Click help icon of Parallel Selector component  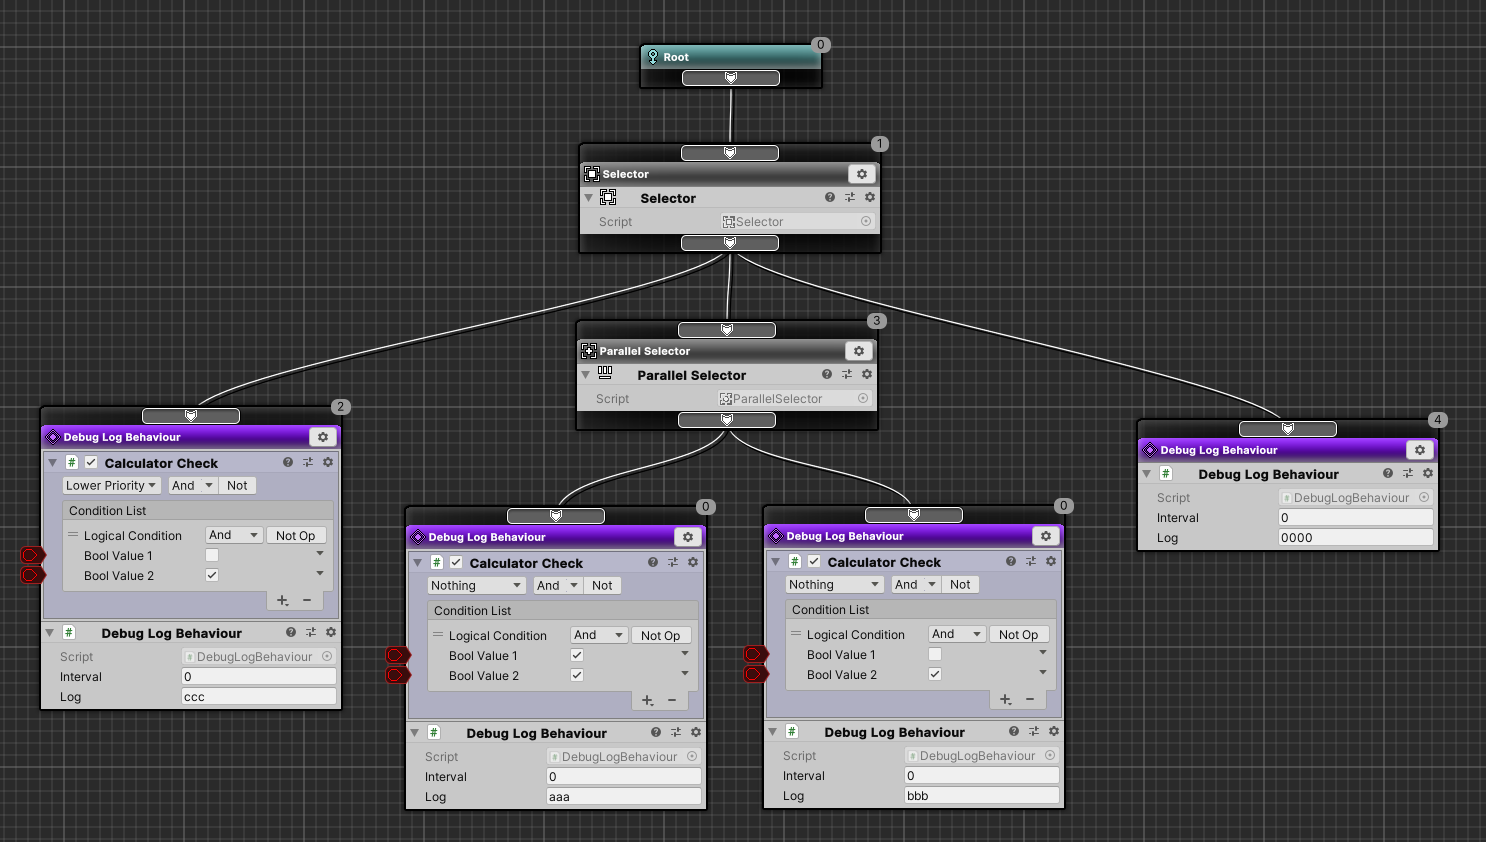click(x=827, y=375)
